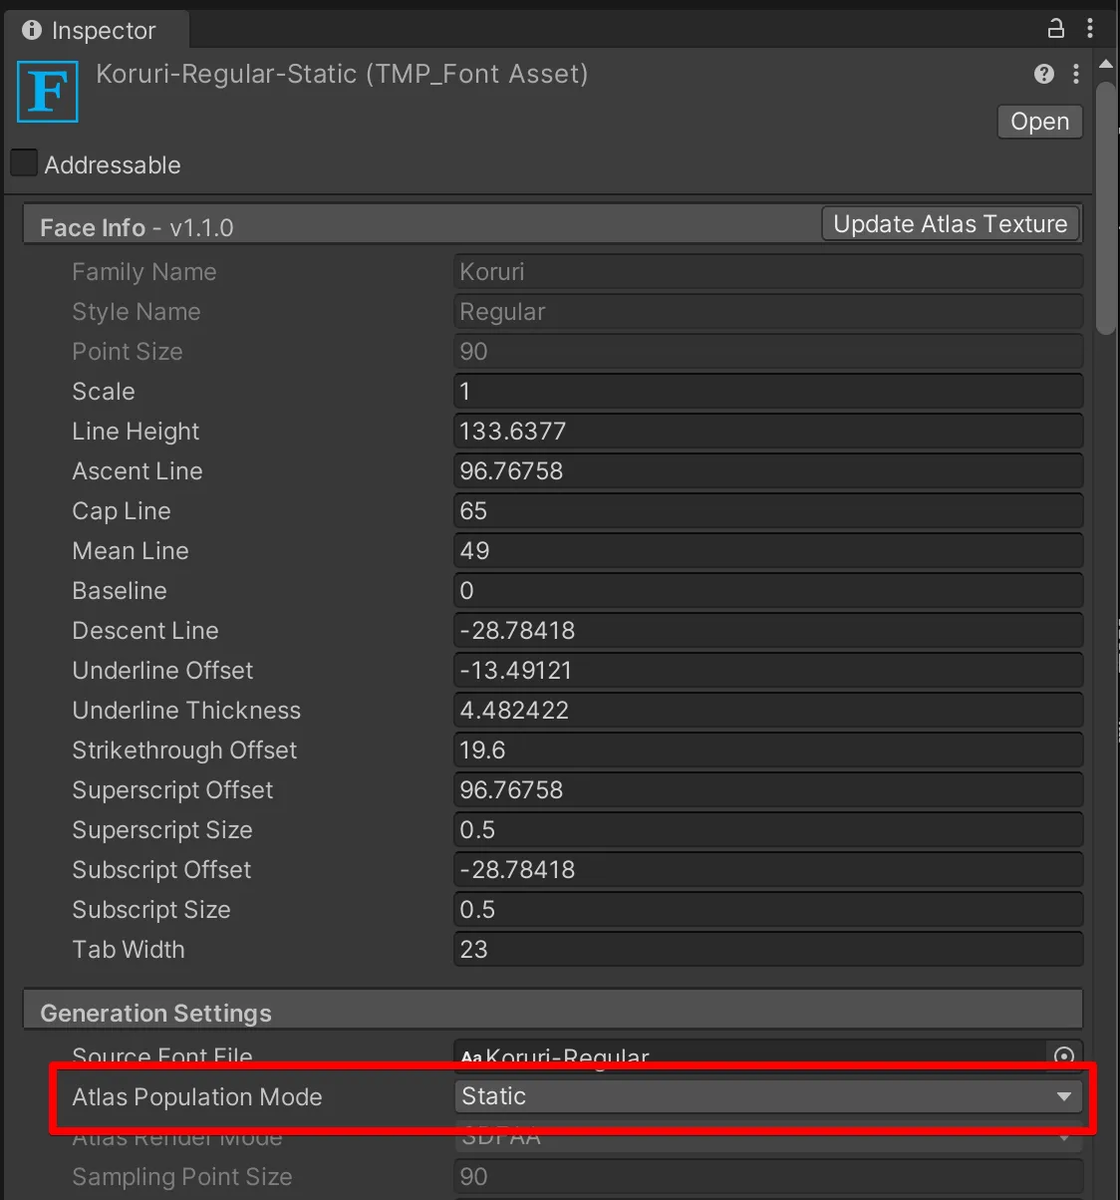Select the Line Height value field
Viewport: 1120px width, 1200px height.
(768, 431)
